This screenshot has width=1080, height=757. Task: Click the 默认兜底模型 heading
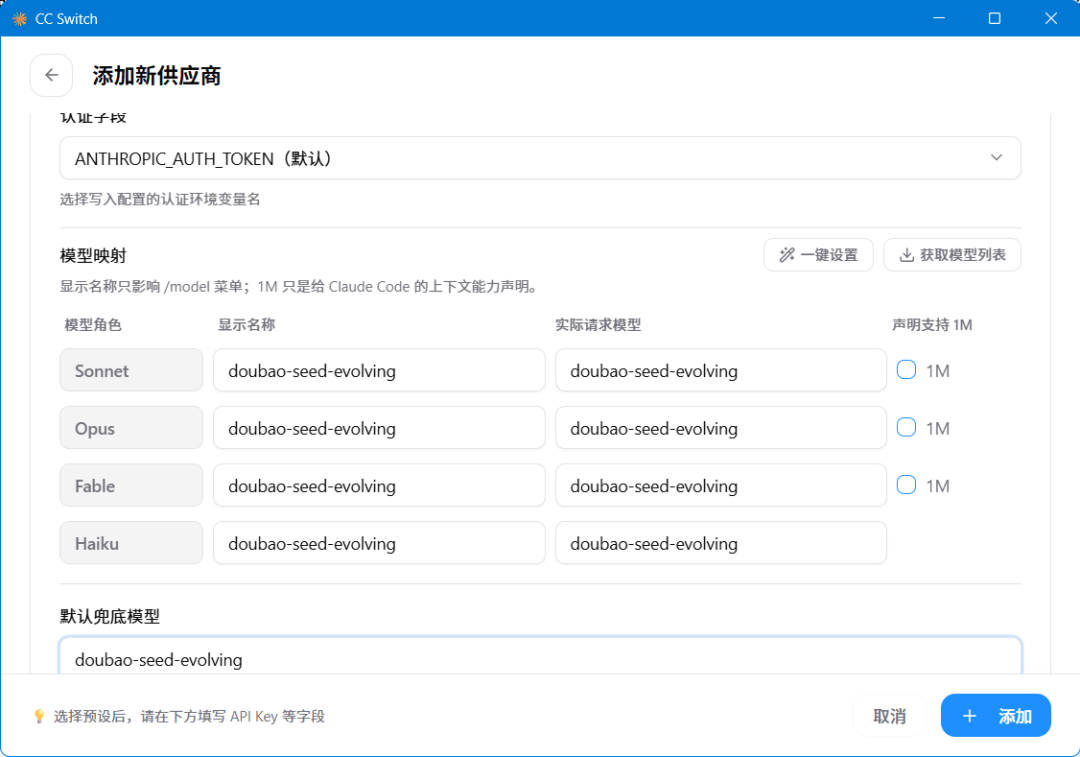tap(110, 616)
